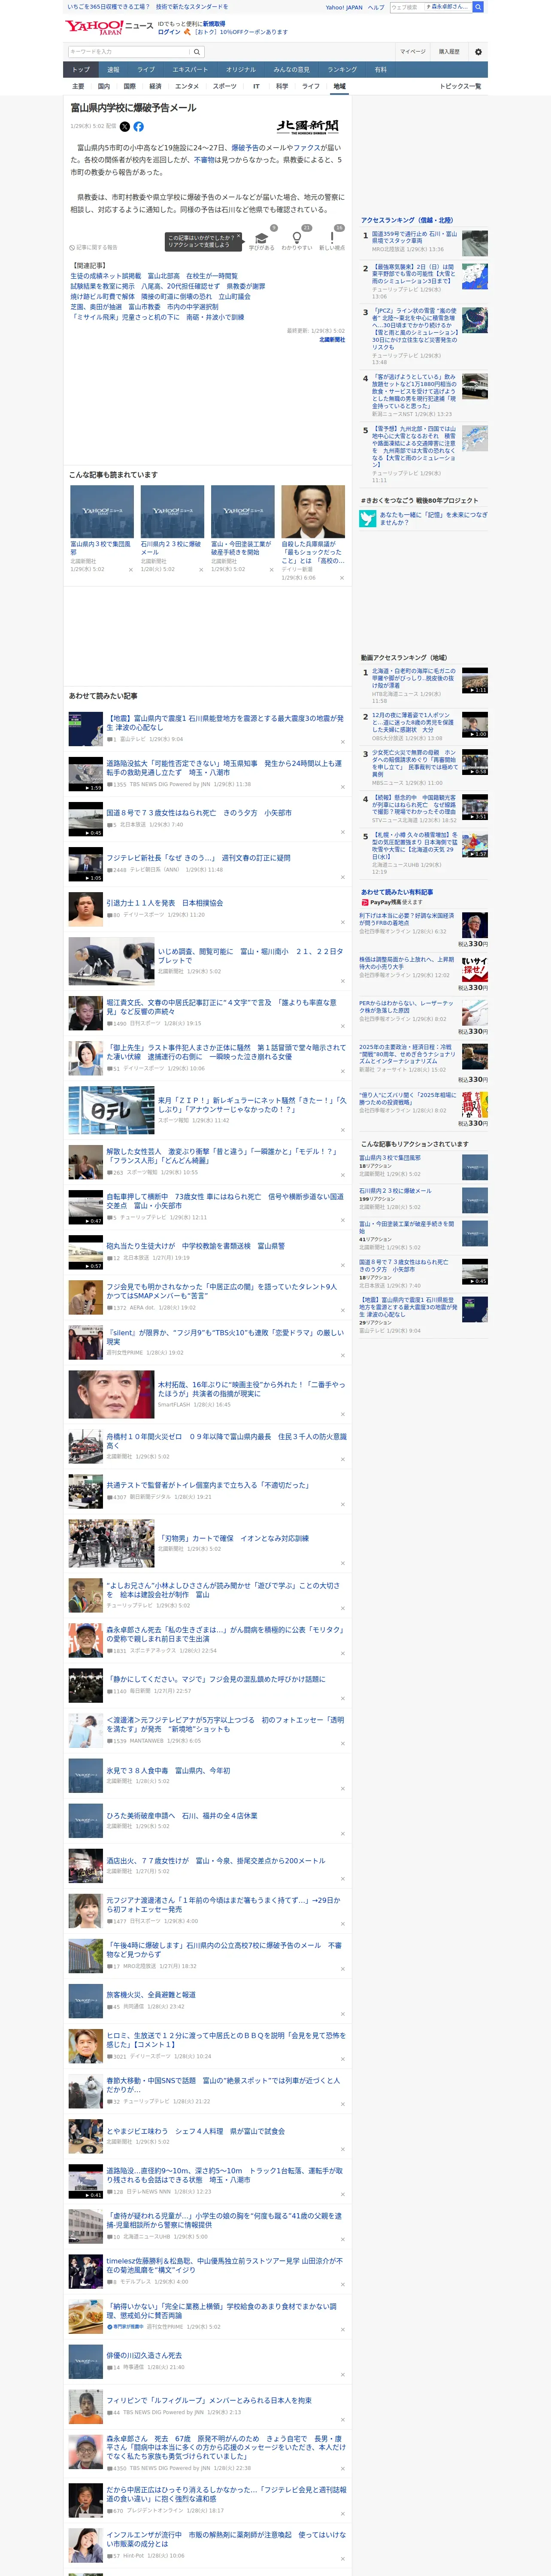The image size is (551, 2576).
Task: Play video ranking 北海道・白老町の海岸に毛ガニ
Action: click(x=475, y=681)
